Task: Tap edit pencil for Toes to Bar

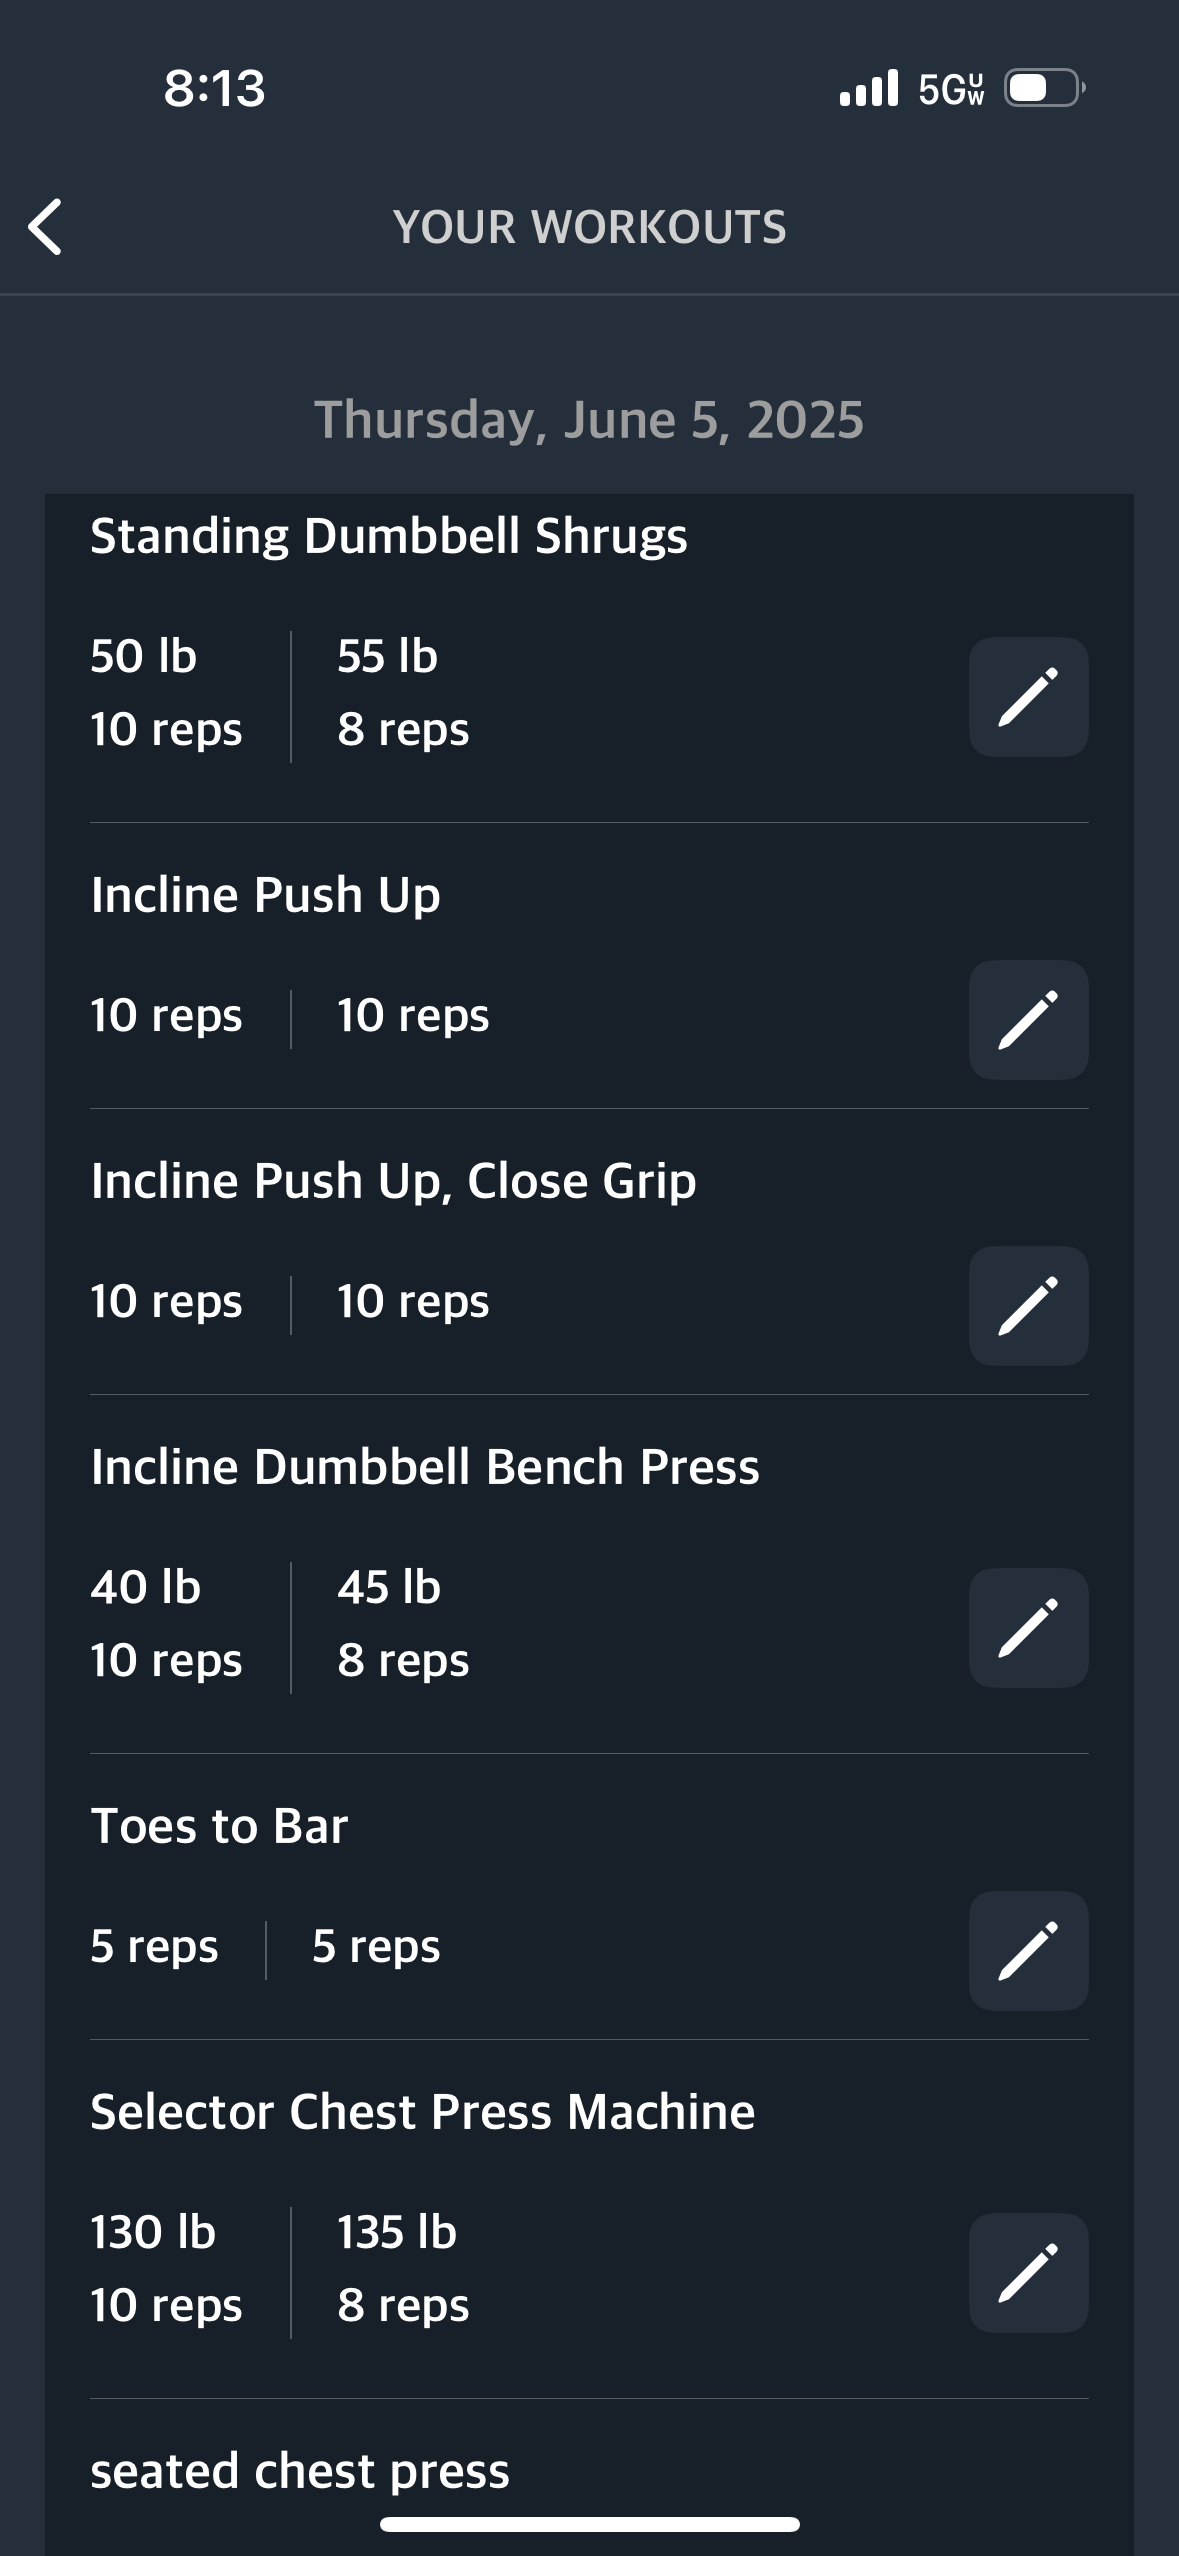Action: pos(1028,1951)
